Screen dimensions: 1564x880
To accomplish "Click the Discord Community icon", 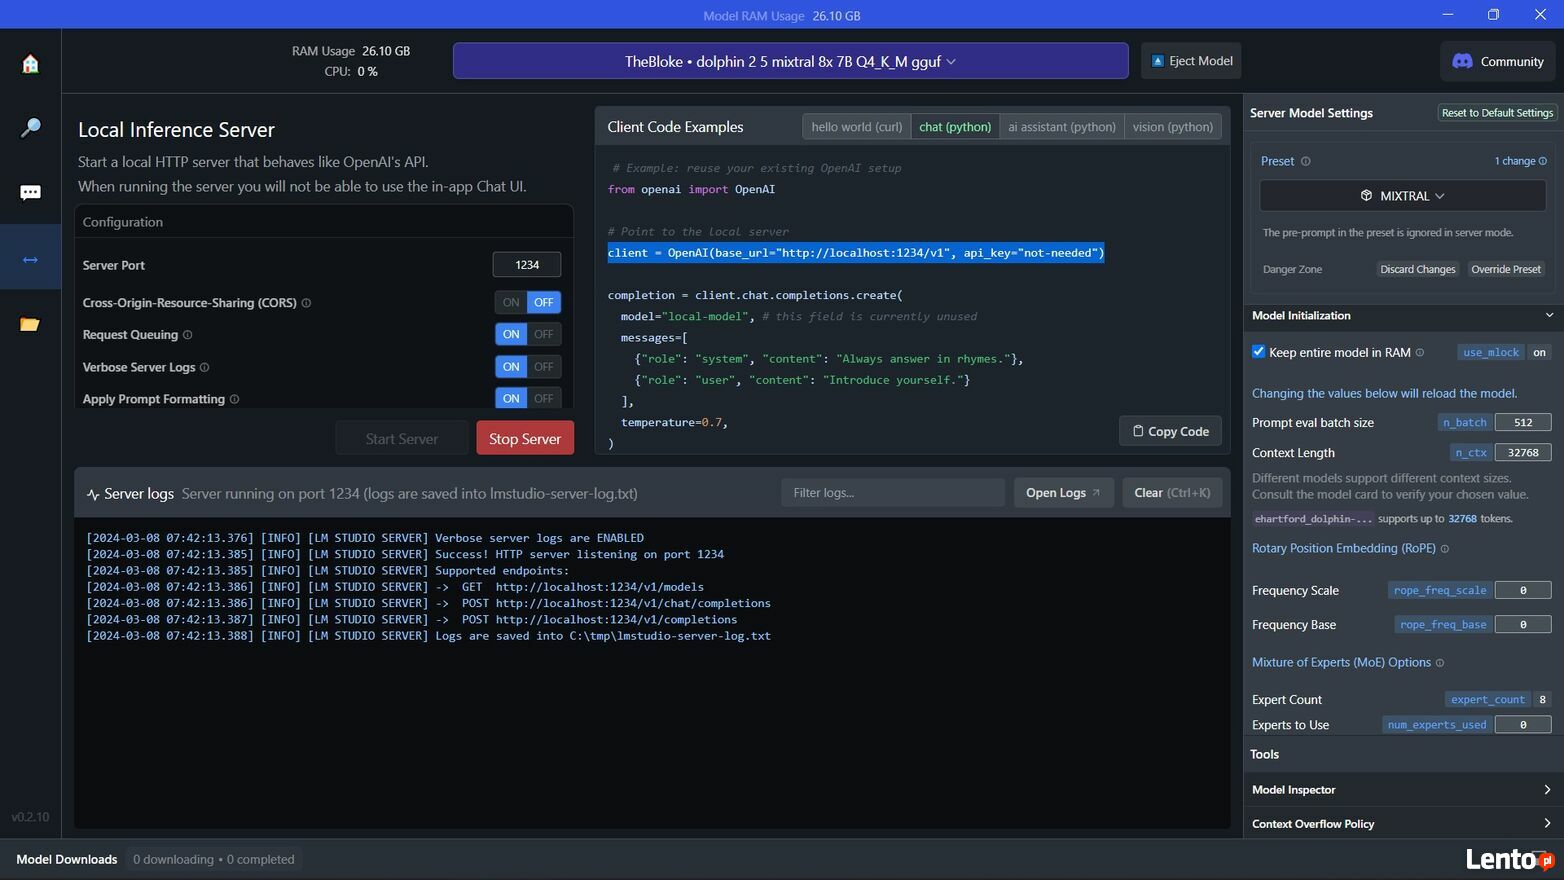I will coord(1462,61).
